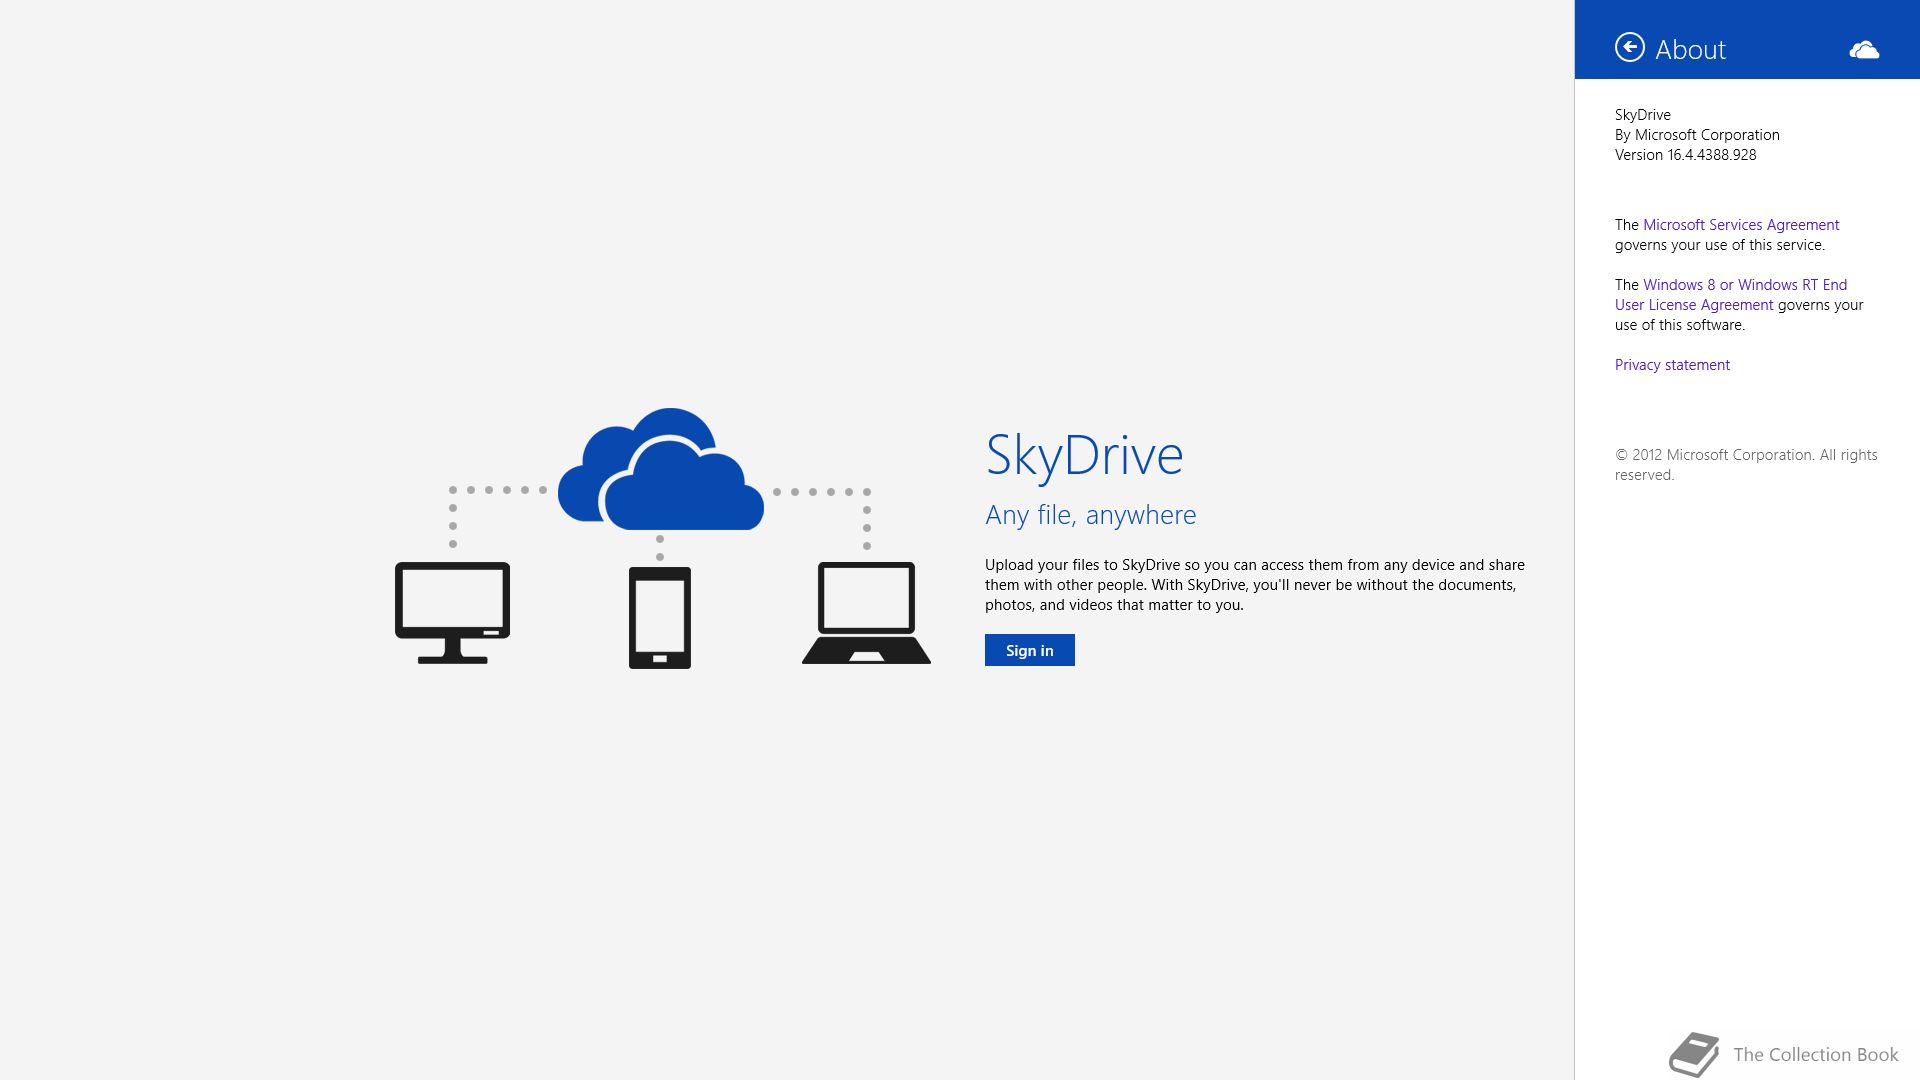
Task: Click the 'By Microsoft Corporation' text
Action: 1697,135
